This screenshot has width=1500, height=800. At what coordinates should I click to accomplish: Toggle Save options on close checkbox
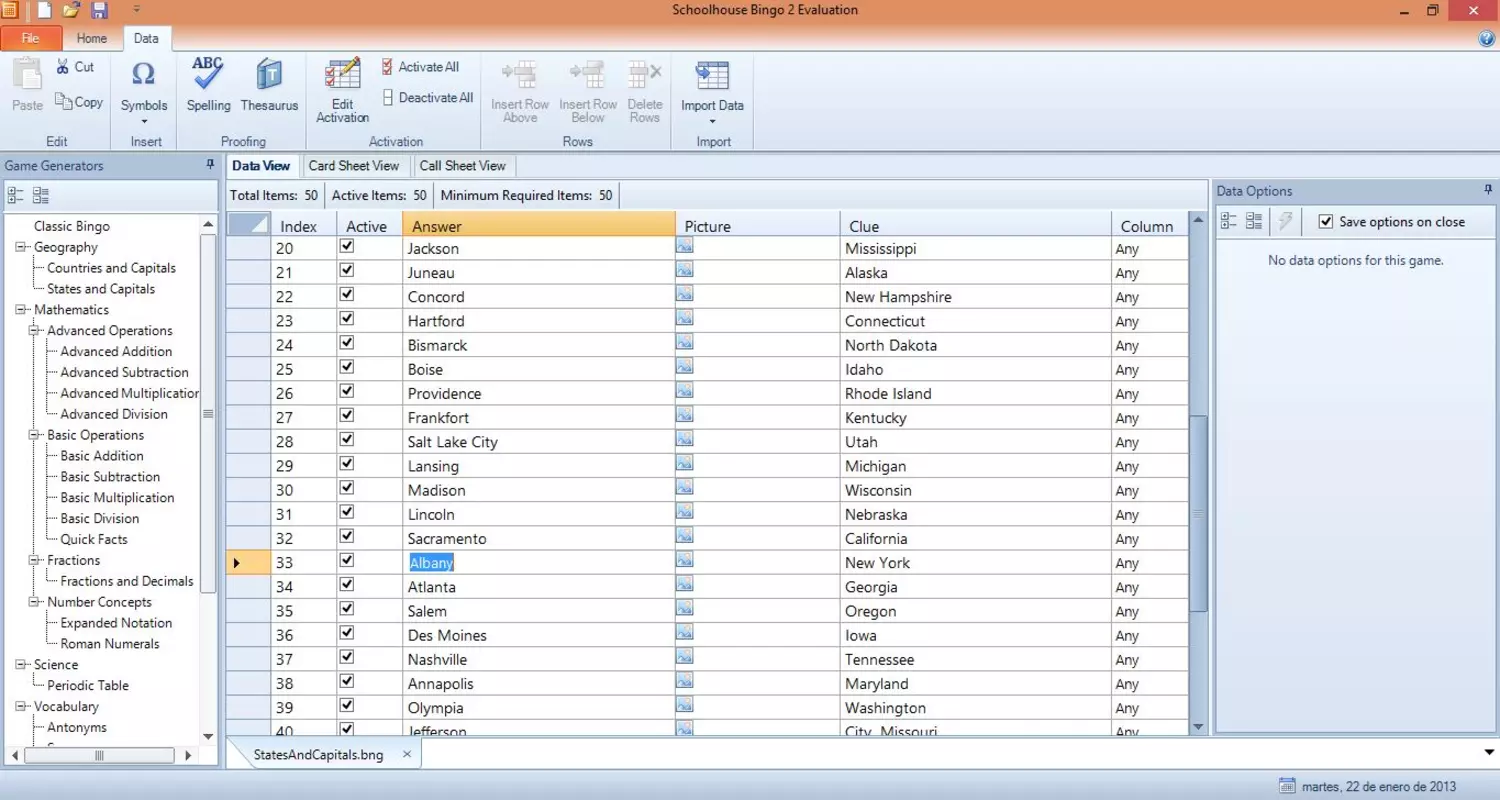(x=1326, y=222)
